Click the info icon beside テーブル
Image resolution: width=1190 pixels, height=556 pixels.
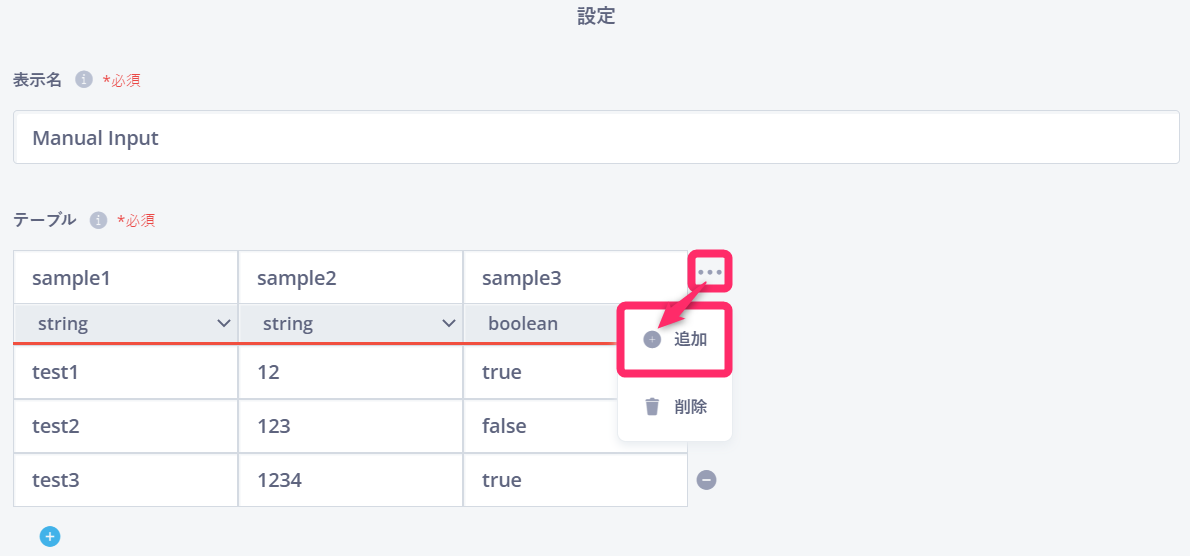click(98, 220)
